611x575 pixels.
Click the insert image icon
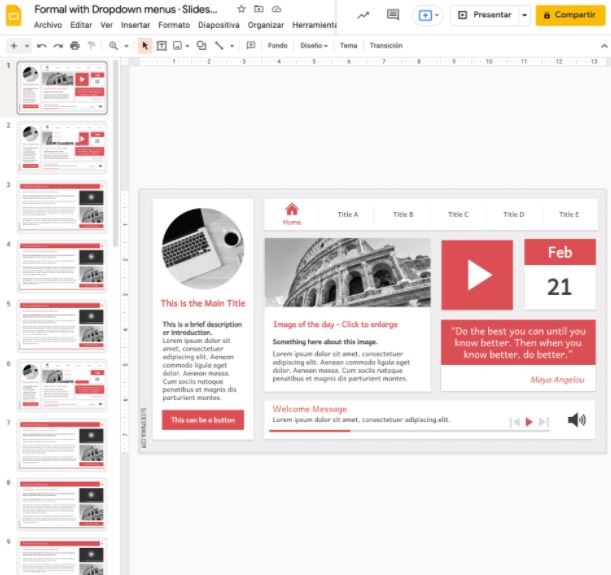177,46
